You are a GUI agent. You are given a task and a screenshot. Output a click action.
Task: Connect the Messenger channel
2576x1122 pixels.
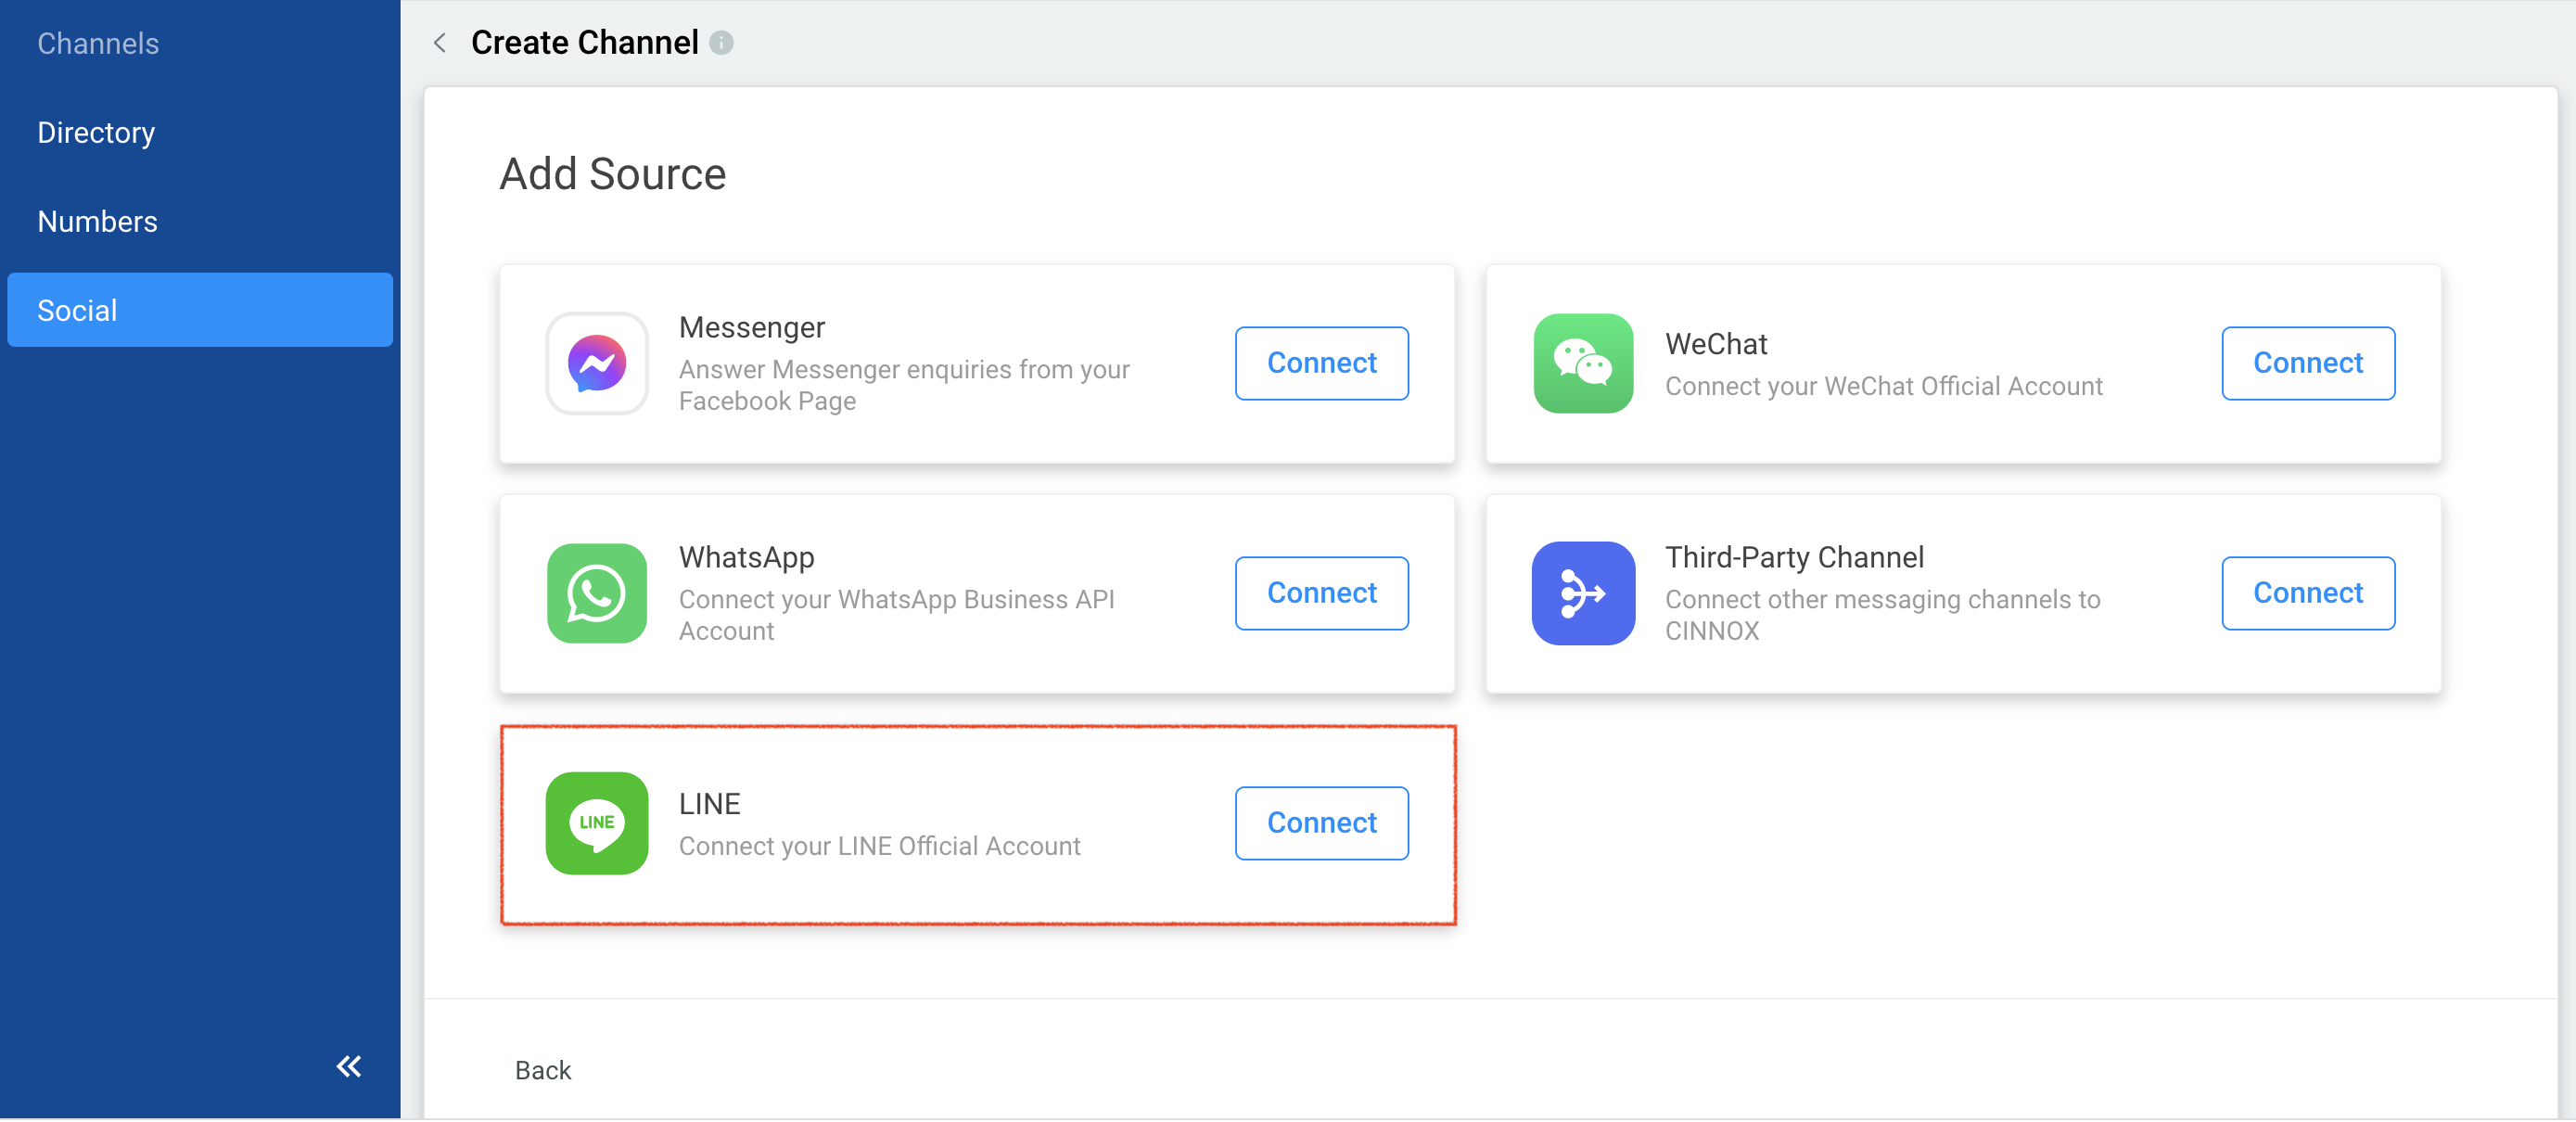(x=1320, y=364)
